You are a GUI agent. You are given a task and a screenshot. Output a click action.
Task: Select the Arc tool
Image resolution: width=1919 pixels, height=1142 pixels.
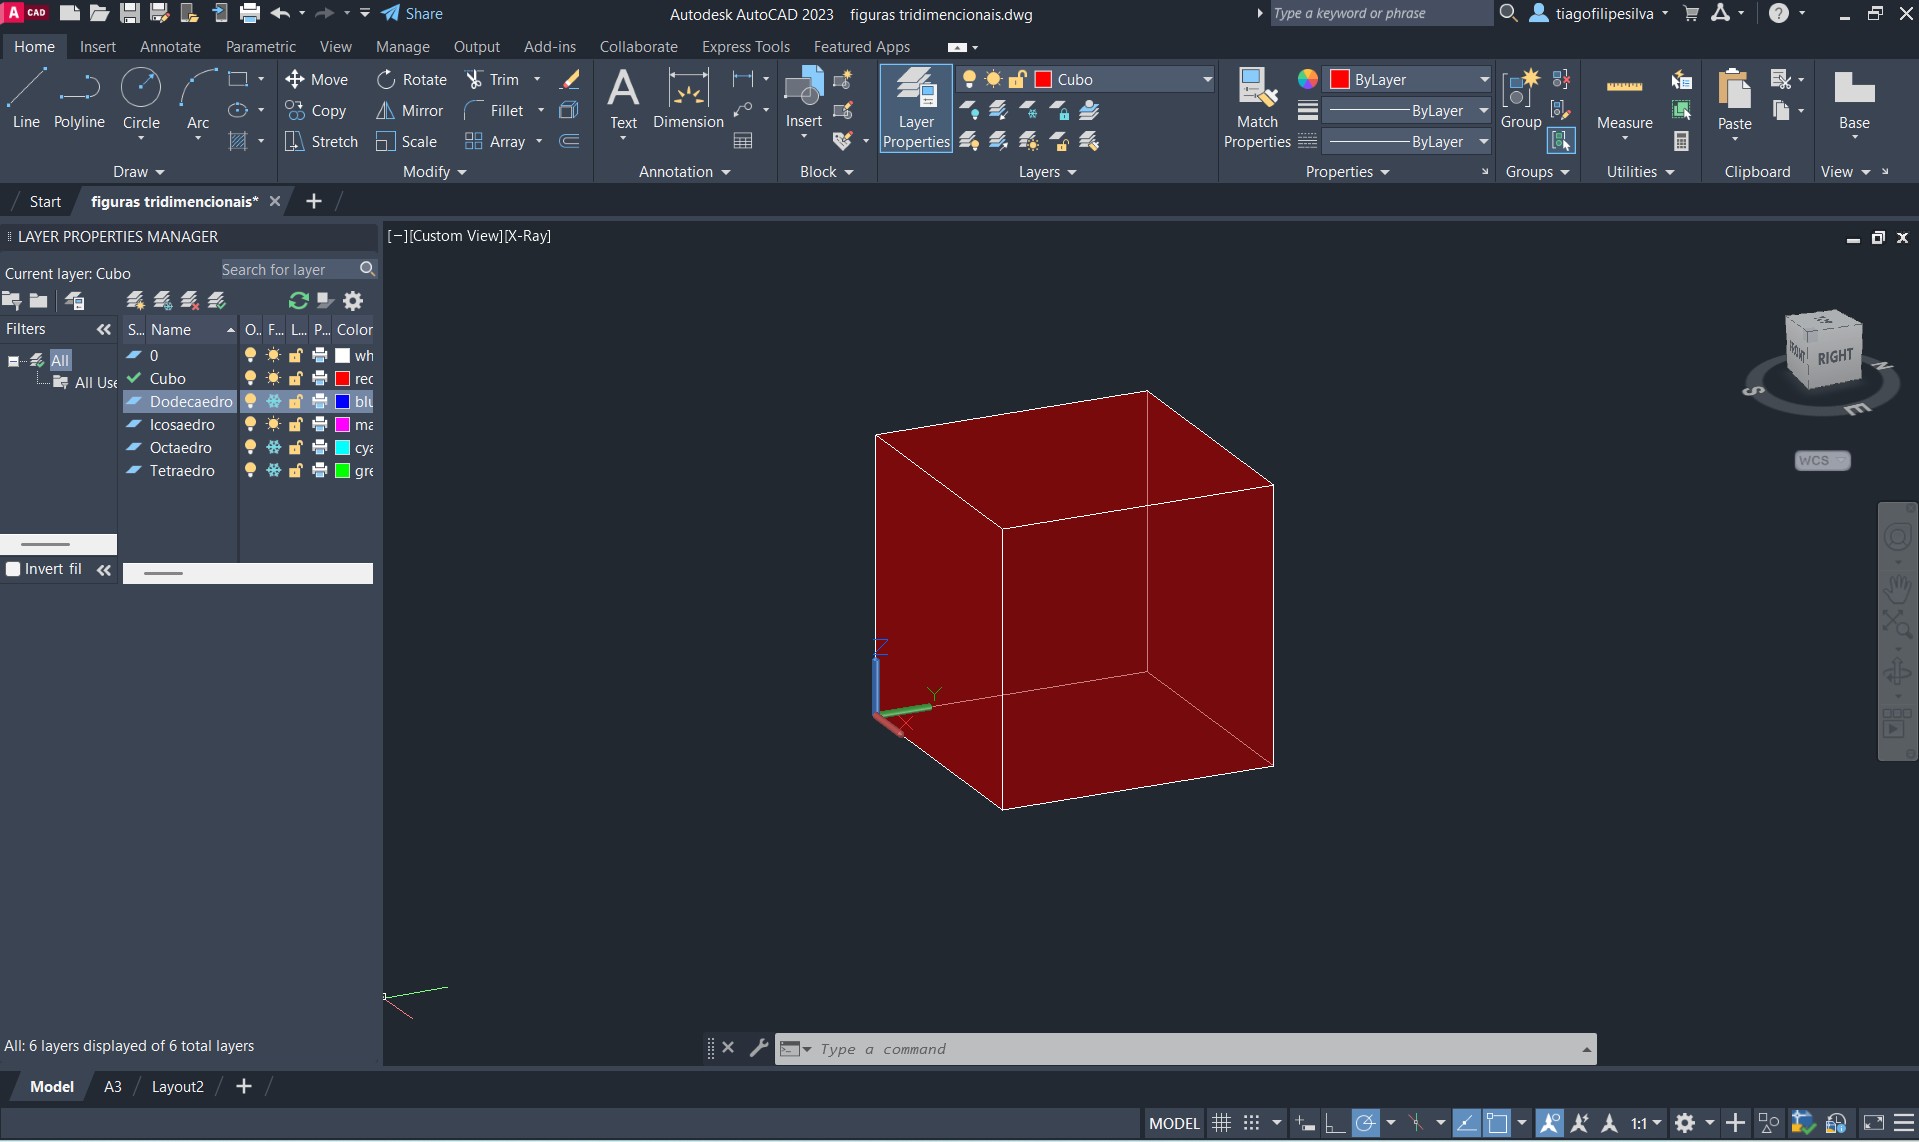(198, 99)
